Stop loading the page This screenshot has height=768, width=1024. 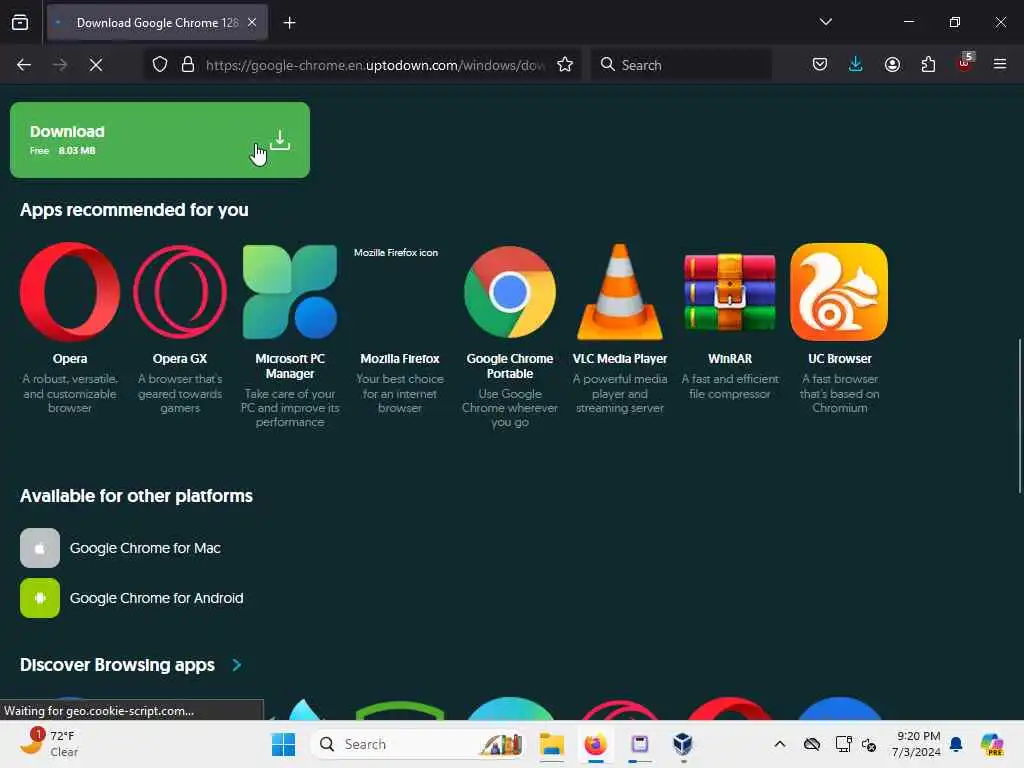click(x=95, y=65)
